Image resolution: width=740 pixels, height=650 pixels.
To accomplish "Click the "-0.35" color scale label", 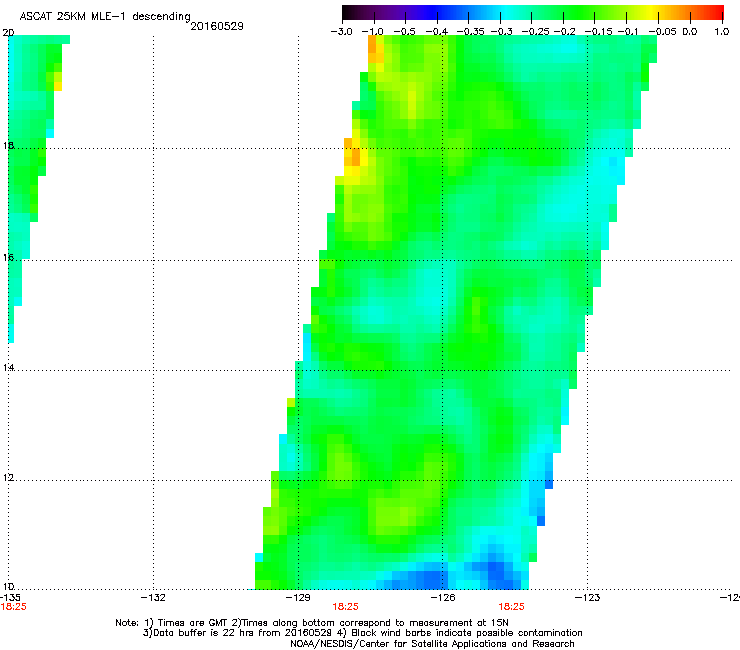I will click(469, 32).
